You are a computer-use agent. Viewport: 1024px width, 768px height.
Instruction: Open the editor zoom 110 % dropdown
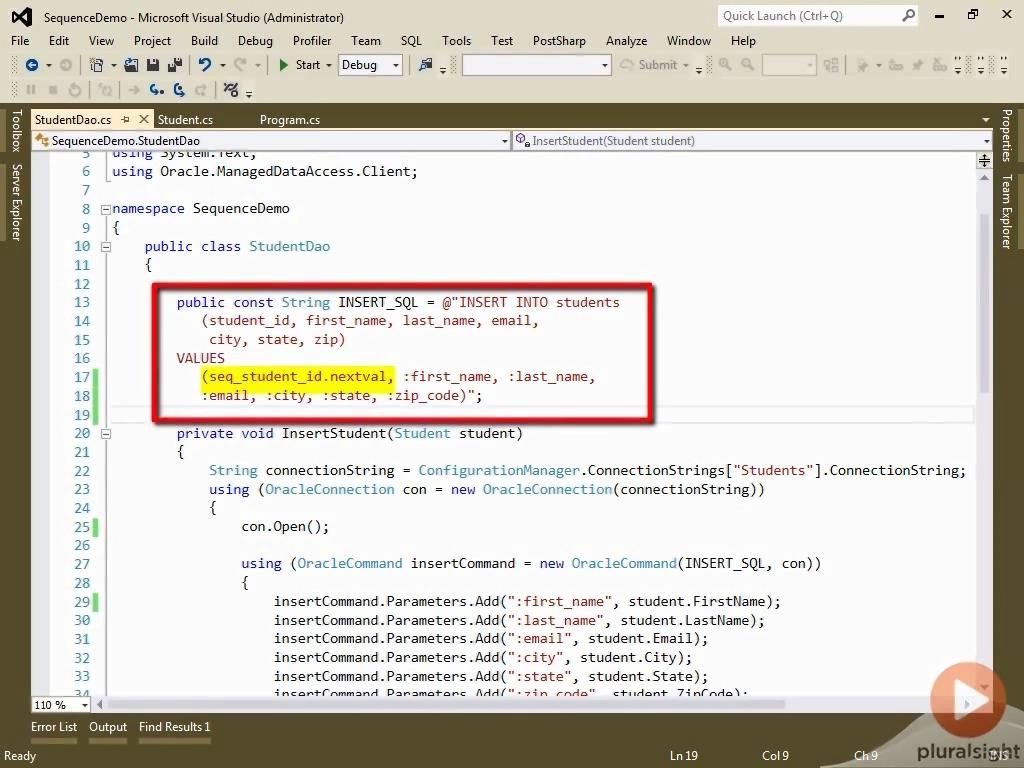(x=85, y=705)
